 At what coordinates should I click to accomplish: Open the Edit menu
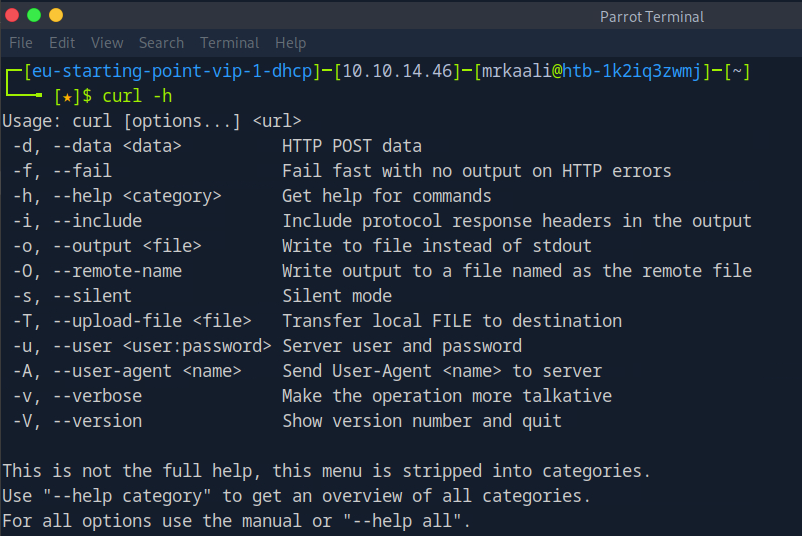click(62, 43)
